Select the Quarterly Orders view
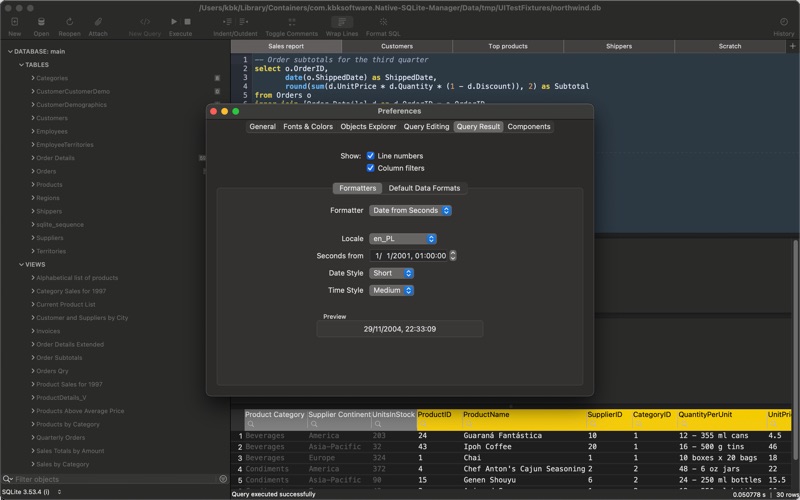 coord(61,438)
